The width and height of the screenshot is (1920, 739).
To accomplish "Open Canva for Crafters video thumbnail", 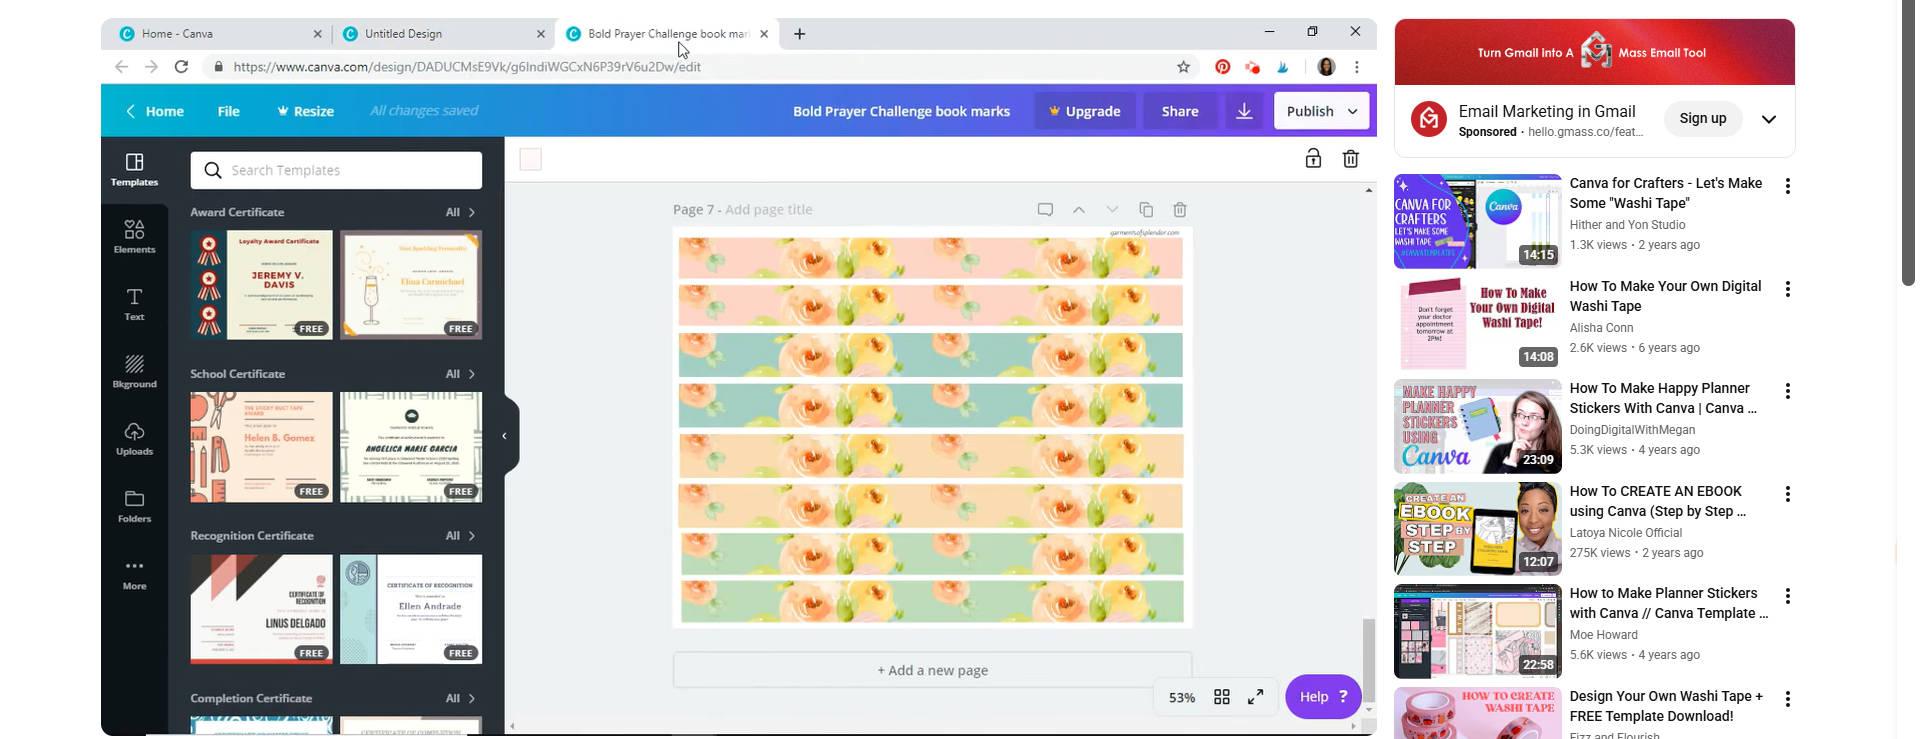I will click(x=1477, y=221).
